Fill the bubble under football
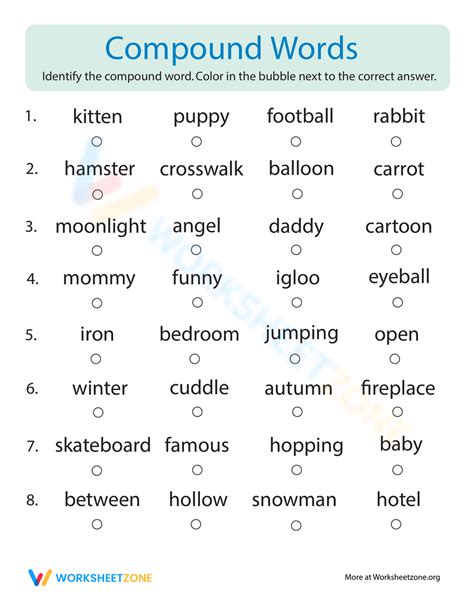 point(296,141)
